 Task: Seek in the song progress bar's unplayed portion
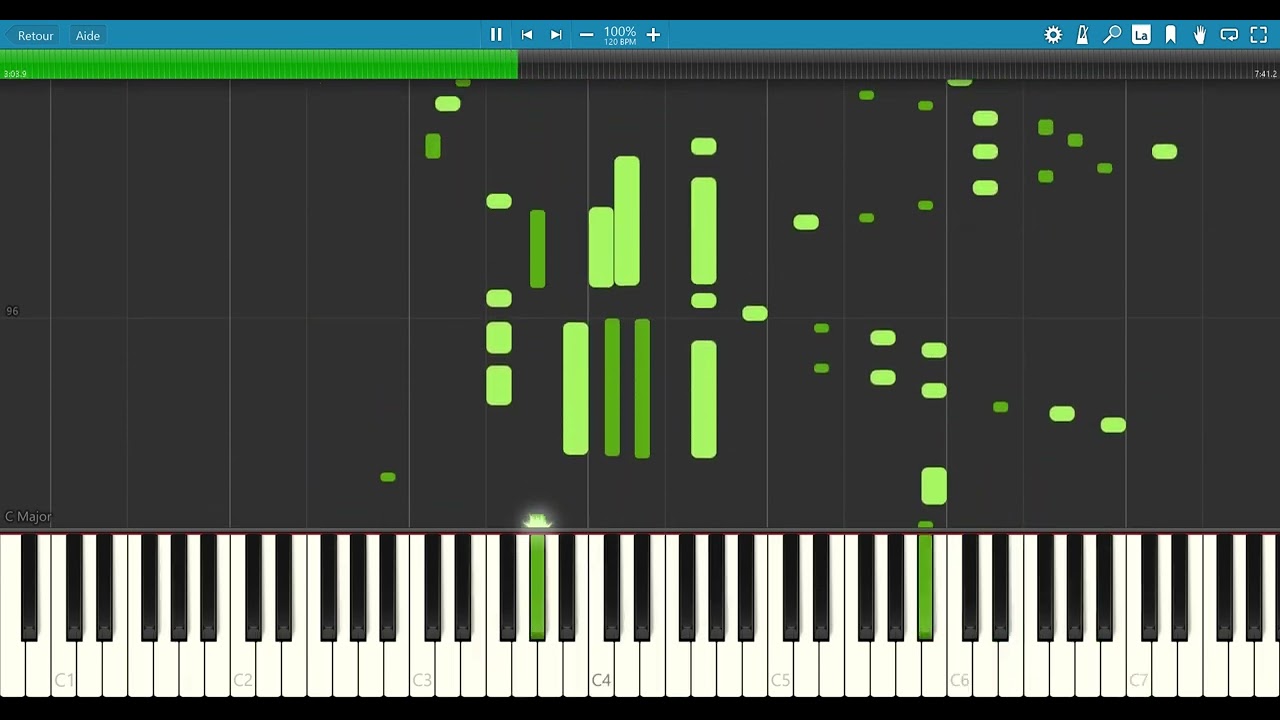[898, 65]
